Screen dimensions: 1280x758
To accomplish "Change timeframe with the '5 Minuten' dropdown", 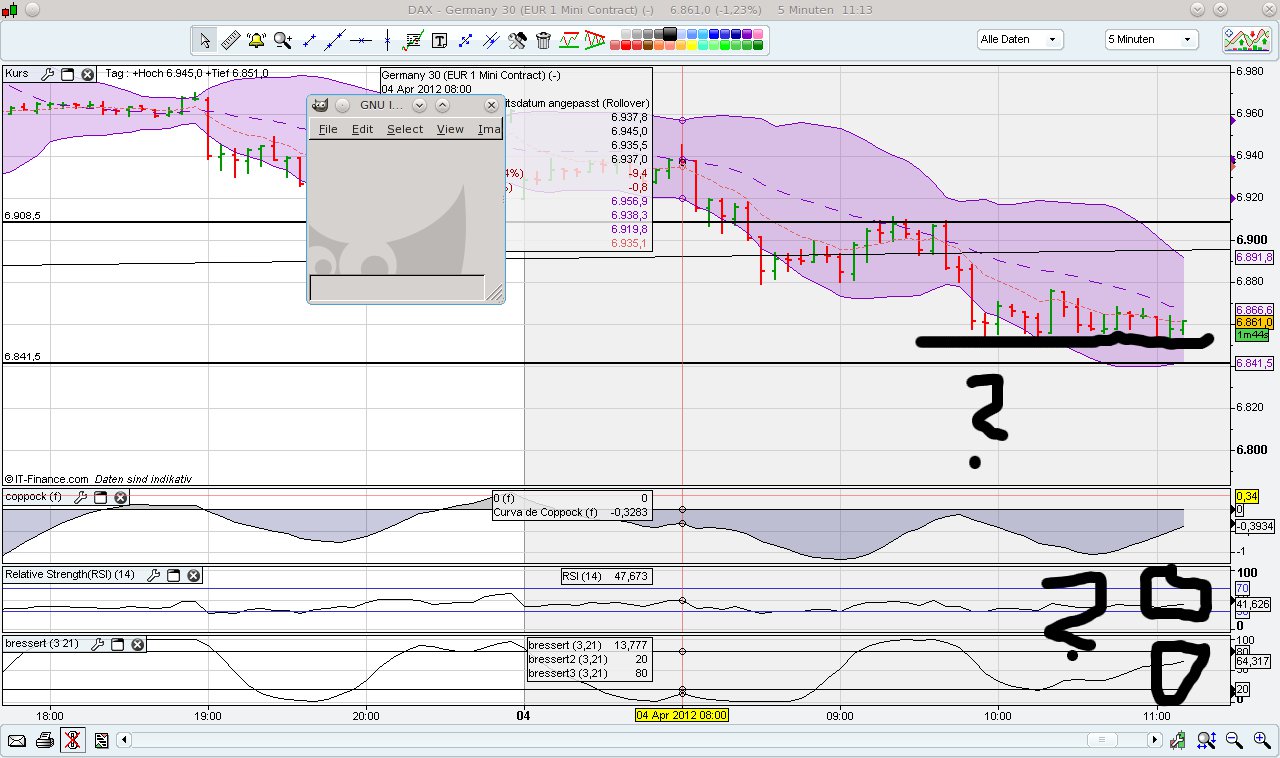I will pyautogui.click(x=1149, y=38).
